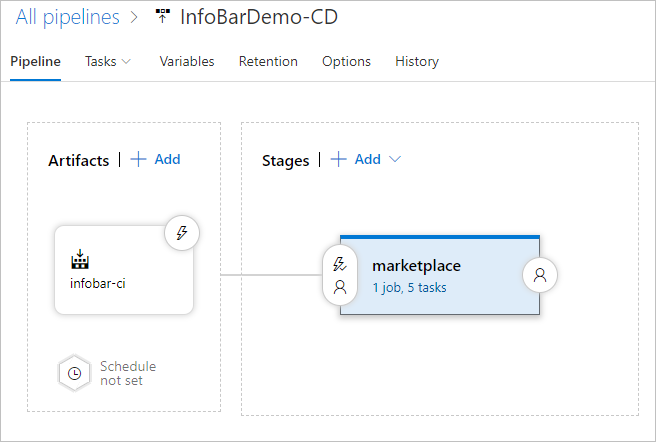Click the plus icon next to Artifacts
The height and width of the screenshot is (442, 656).
click(x=138, y=160)
